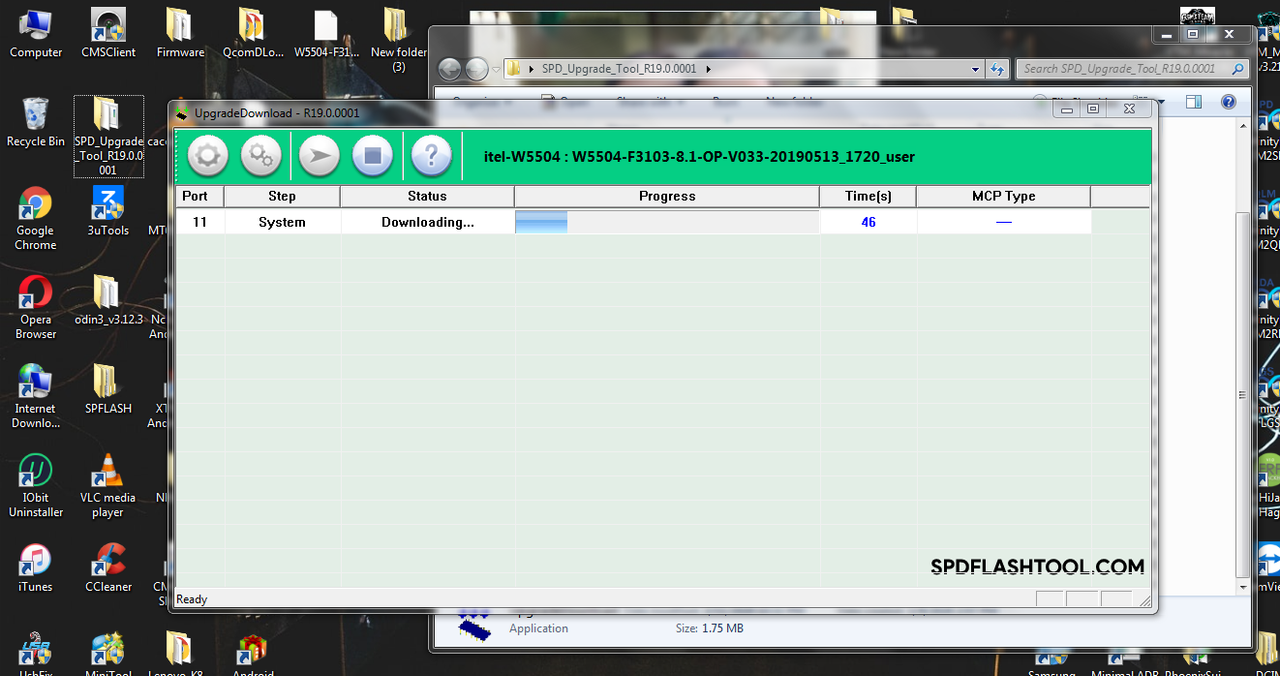Image resolution: width=1280 pixels, height=676 pixels.
Task: Open Explorer view options dropdown arrow
Action: tap(1162, 102)
